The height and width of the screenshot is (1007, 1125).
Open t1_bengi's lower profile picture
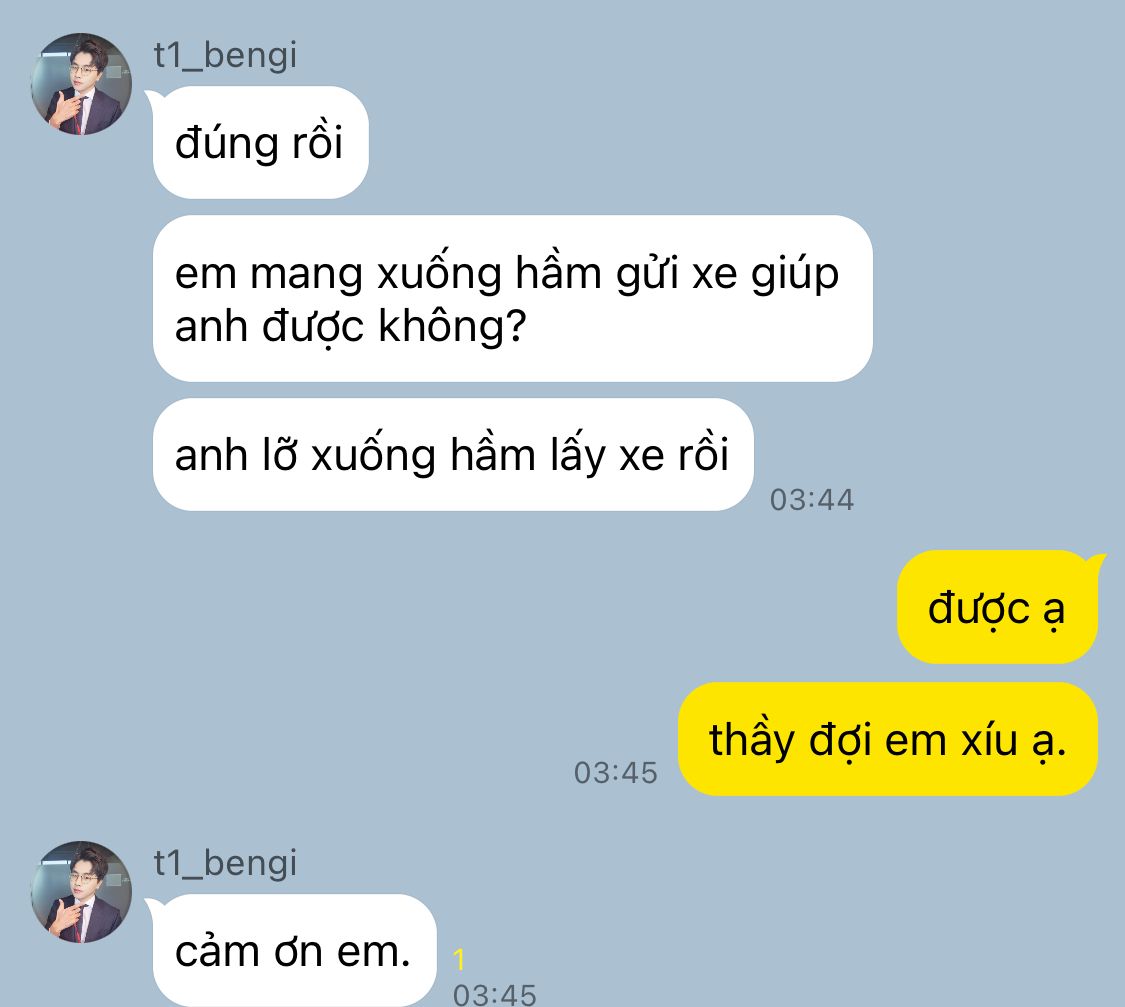(81, 892)
